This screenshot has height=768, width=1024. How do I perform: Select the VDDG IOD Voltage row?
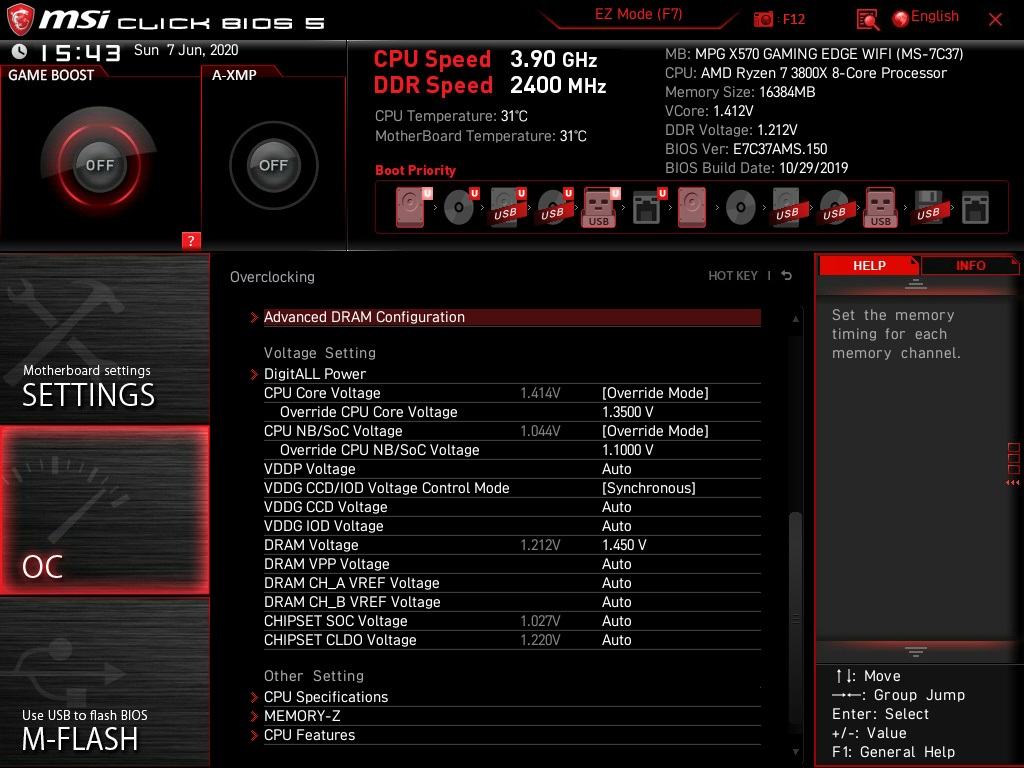(512, 526)
